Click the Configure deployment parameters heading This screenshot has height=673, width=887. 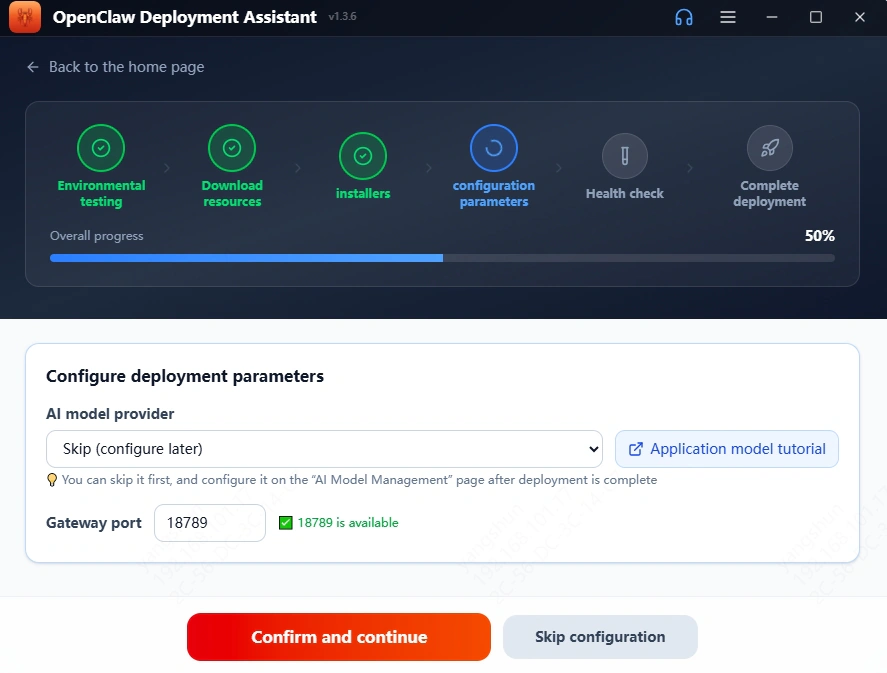click(185, 376)
